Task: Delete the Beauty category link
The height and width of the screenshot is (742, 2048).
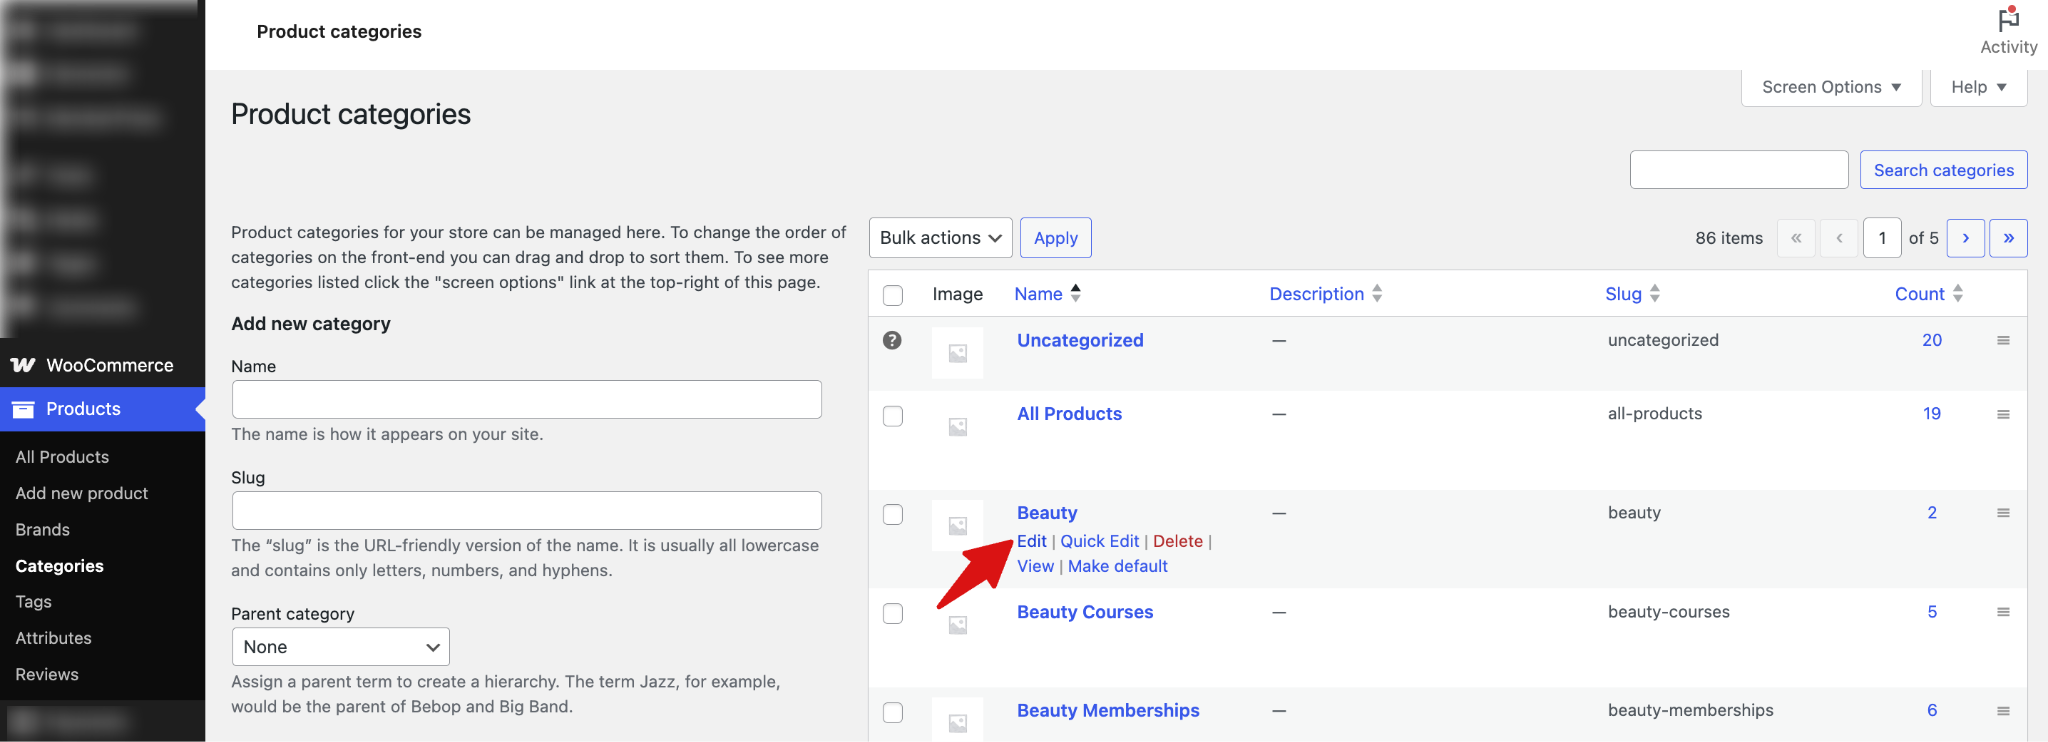Action: [1177, 541]
